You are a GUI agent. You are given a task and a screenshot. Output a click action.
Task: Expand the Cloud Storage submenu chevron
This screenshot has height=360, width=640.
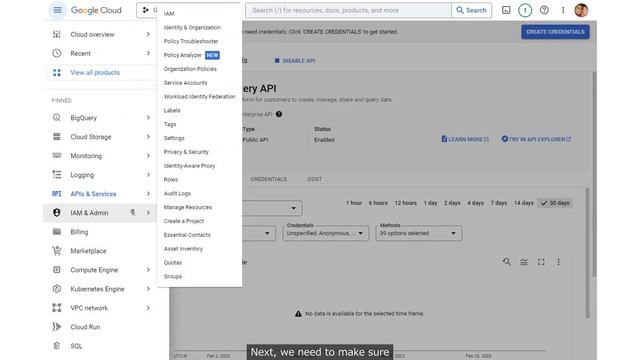tap(148, 137)
